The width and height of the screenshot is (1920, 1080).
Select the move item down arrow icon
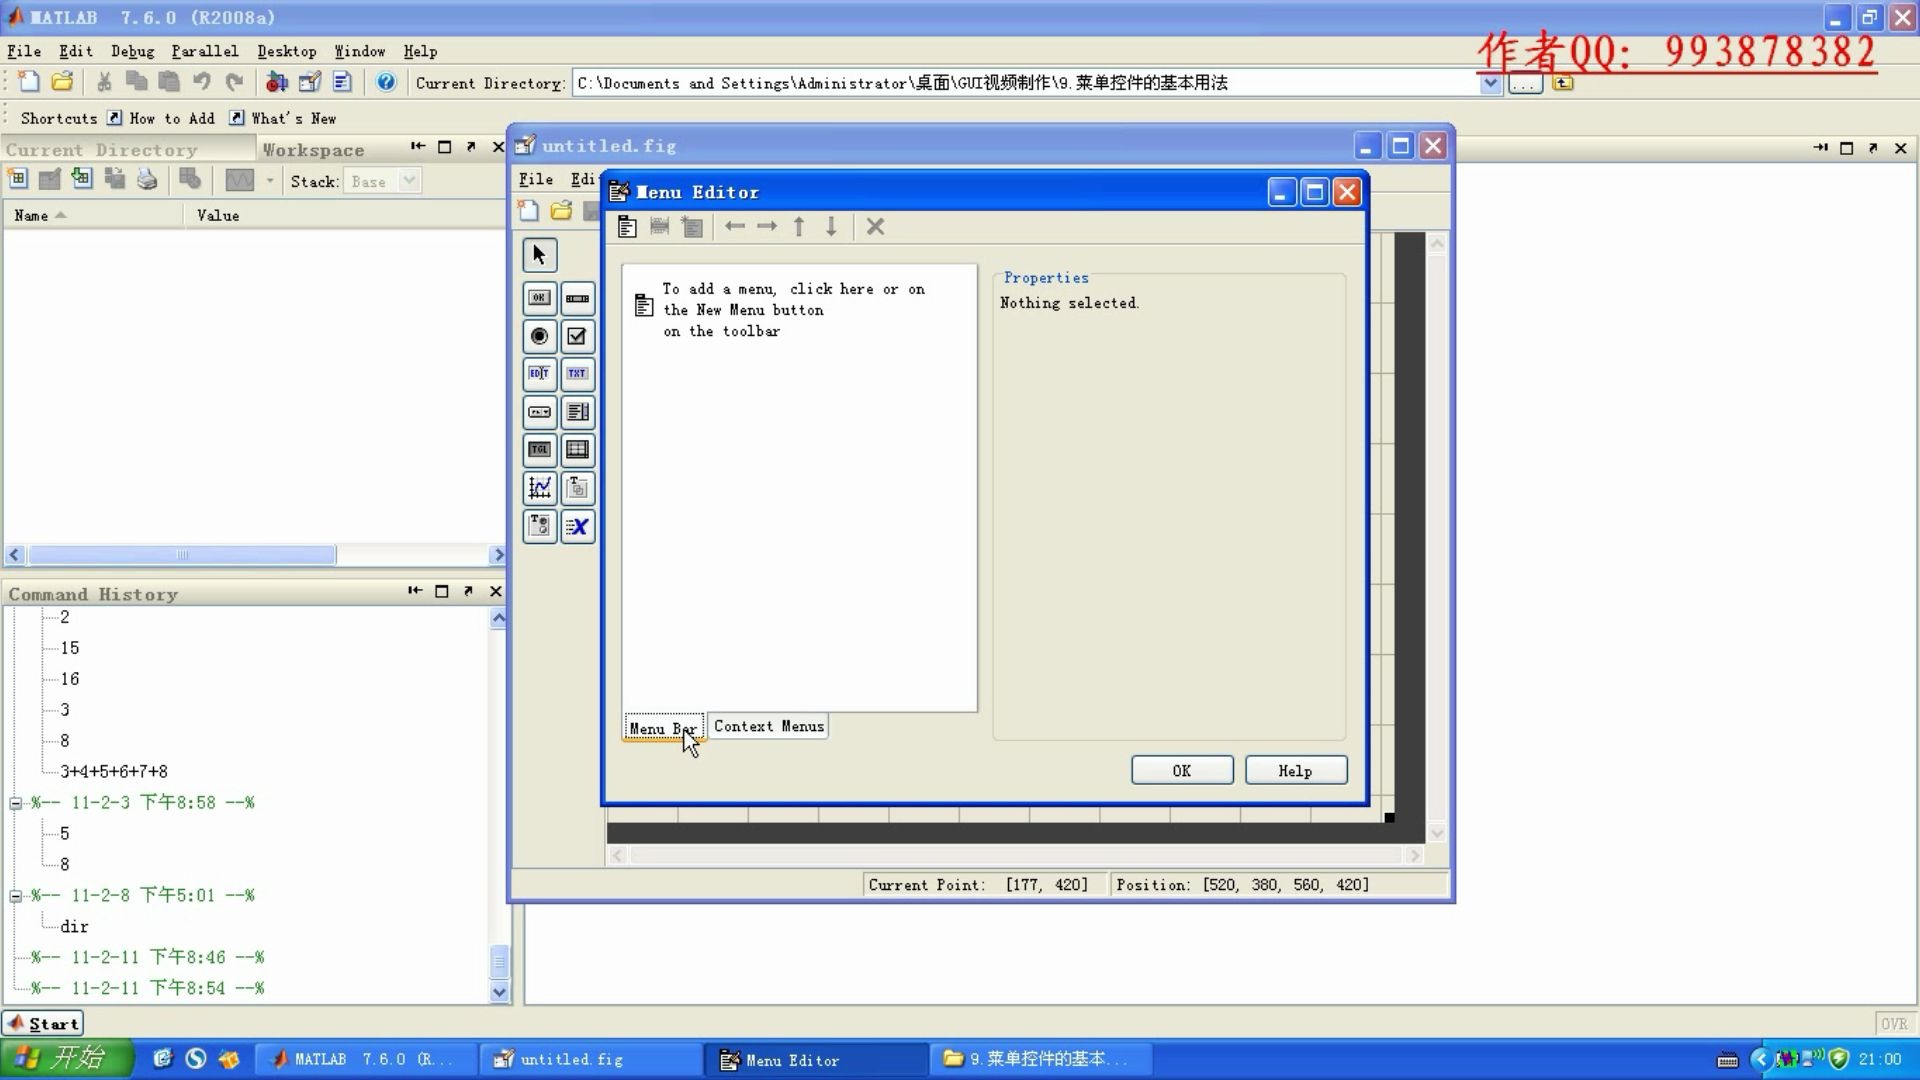[831, 225]
